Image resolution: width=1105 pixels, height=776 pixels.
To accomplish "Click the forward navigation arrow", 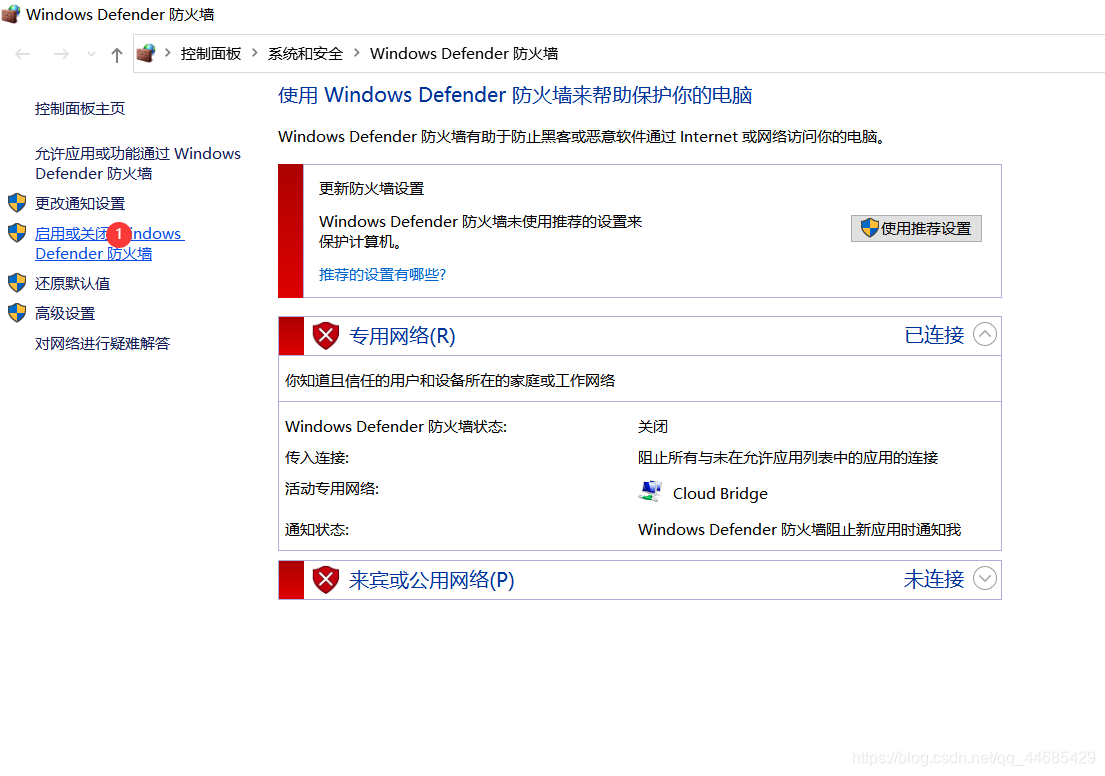I will click(61, 54).
